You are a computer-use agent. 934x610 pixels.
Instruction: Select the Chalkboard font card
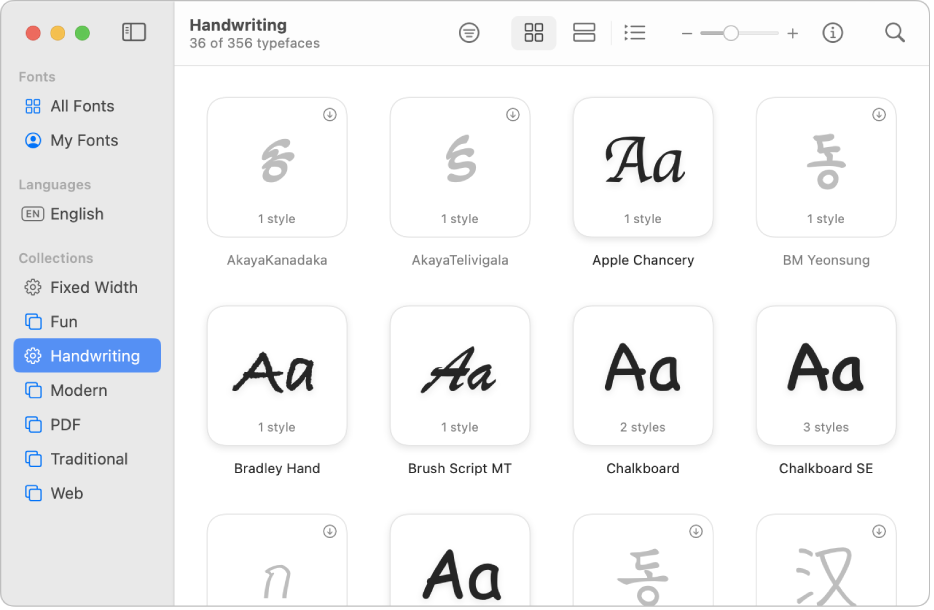coord(643,376)
